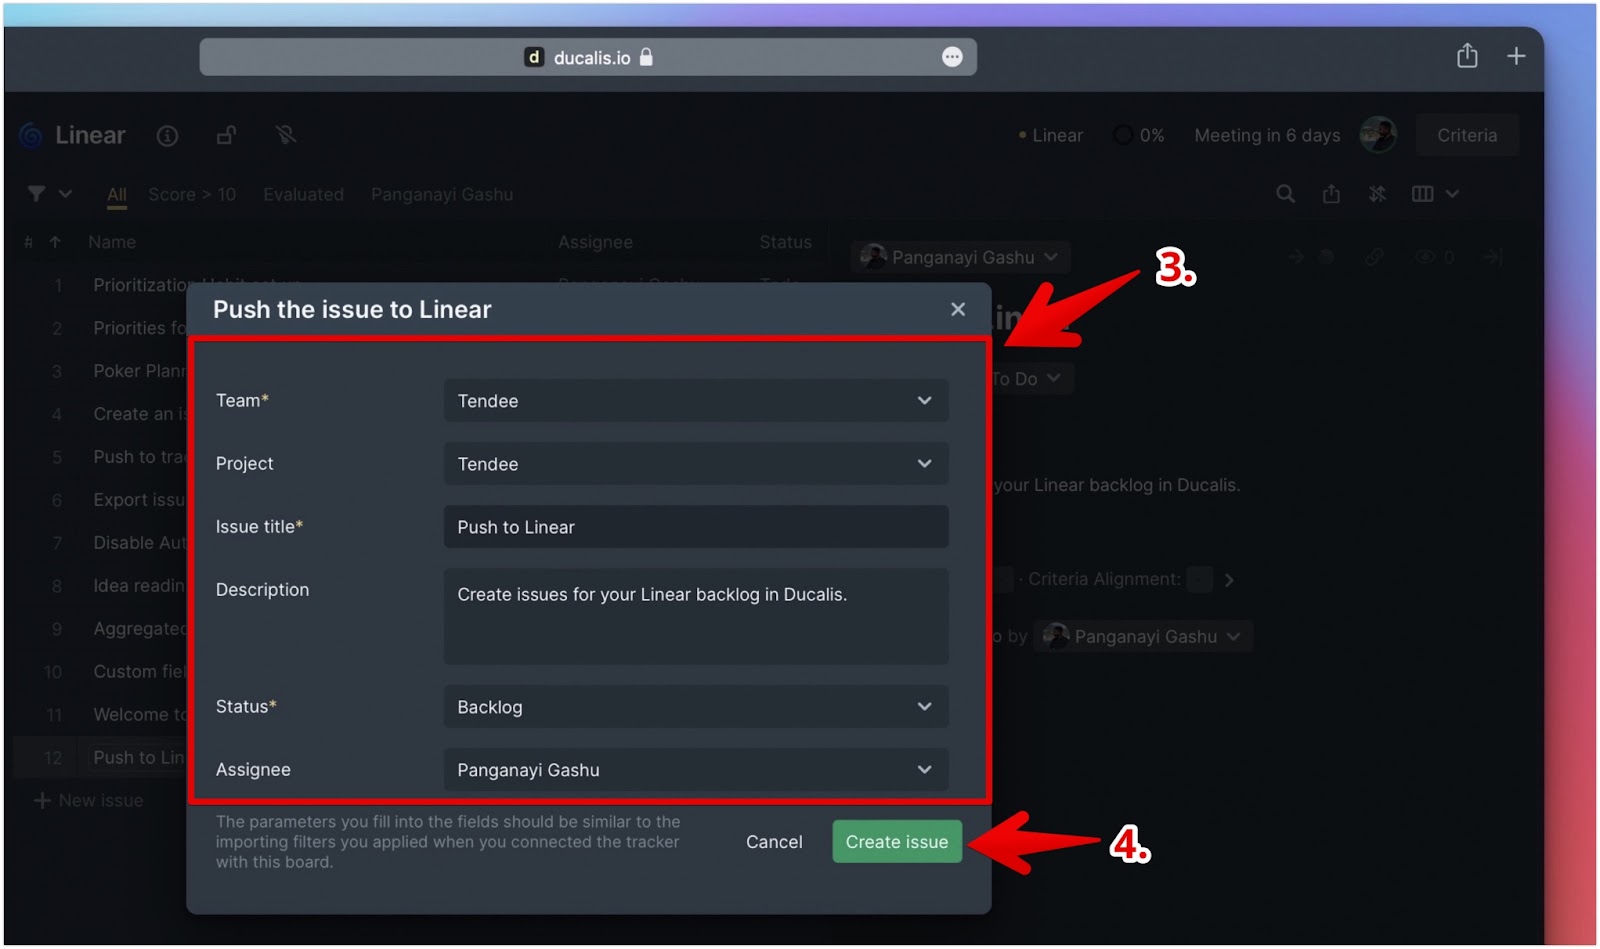Click New issue at list bottom
Image resolution: width=1600 pixels, height=949 pixels.
89,801
